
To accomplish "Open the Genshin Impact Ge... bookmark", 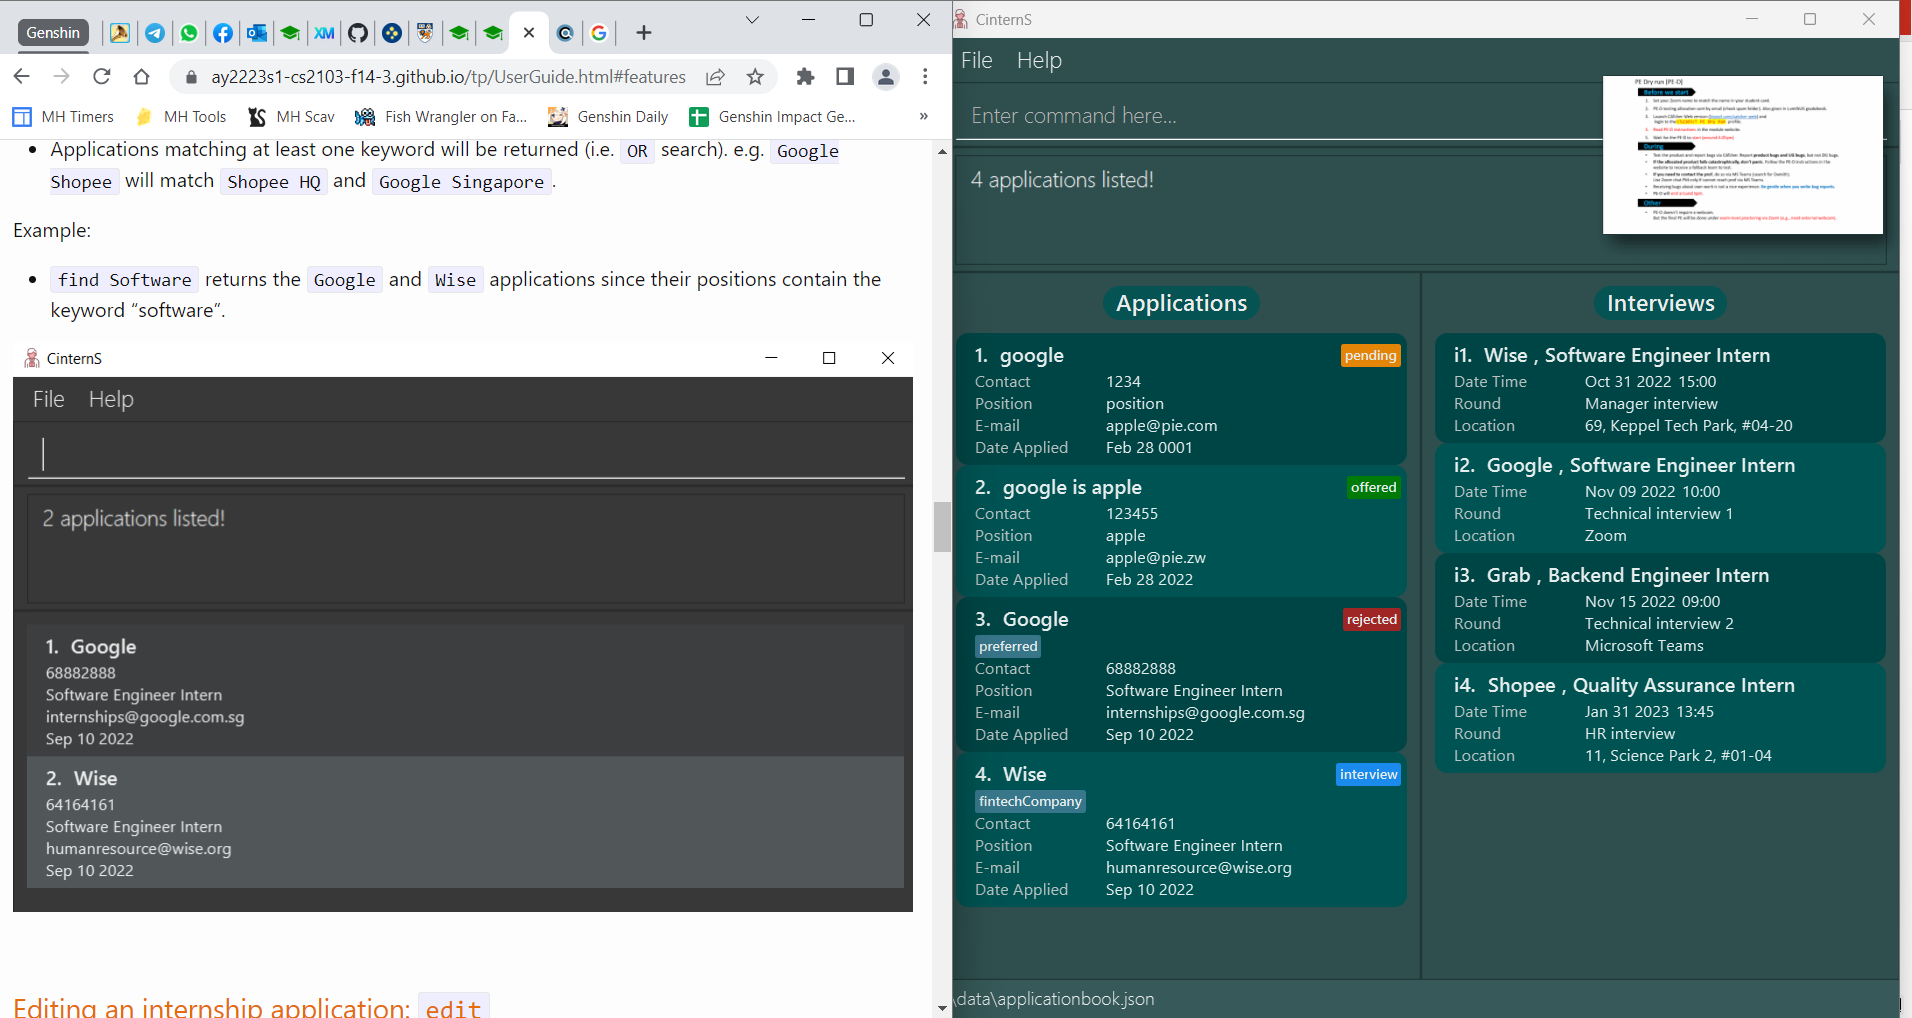I will [773, 117].
